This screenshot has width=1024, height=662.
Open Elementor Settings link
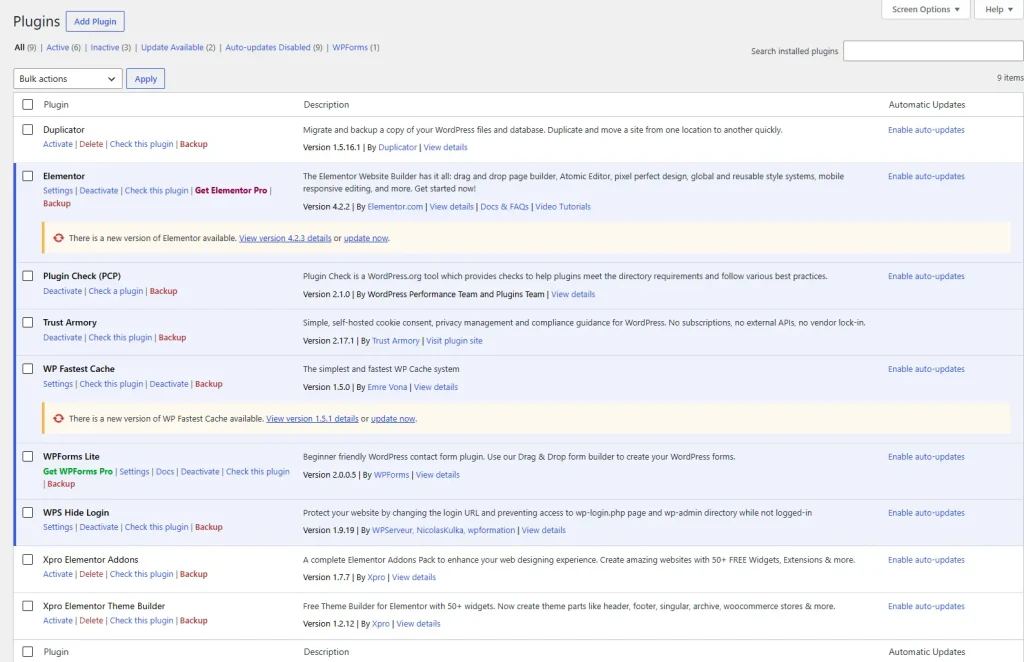tap(57, 191)
